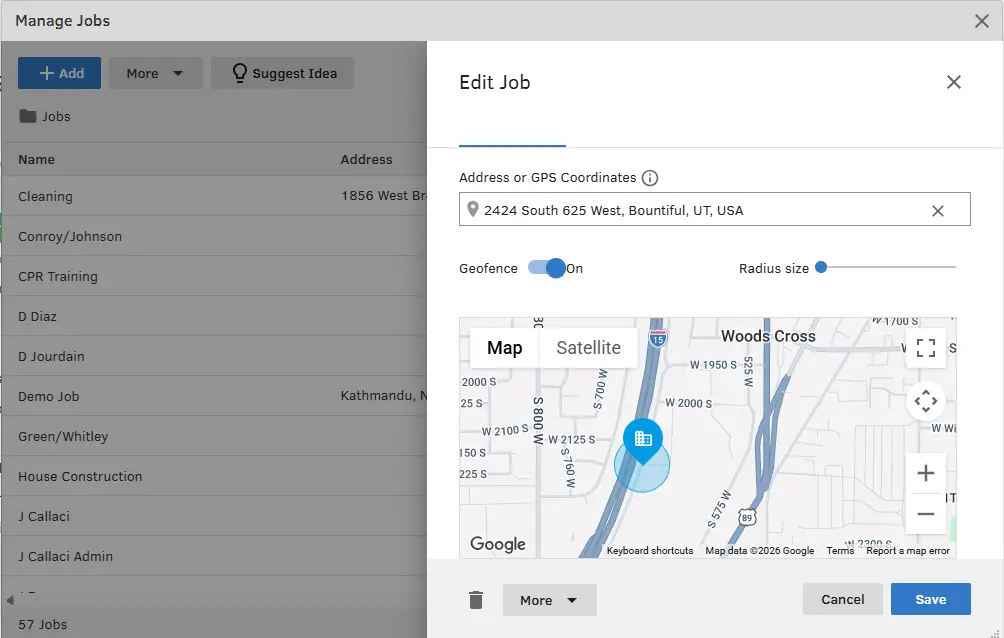Open address info tooltip icon

tap(650, 178)
